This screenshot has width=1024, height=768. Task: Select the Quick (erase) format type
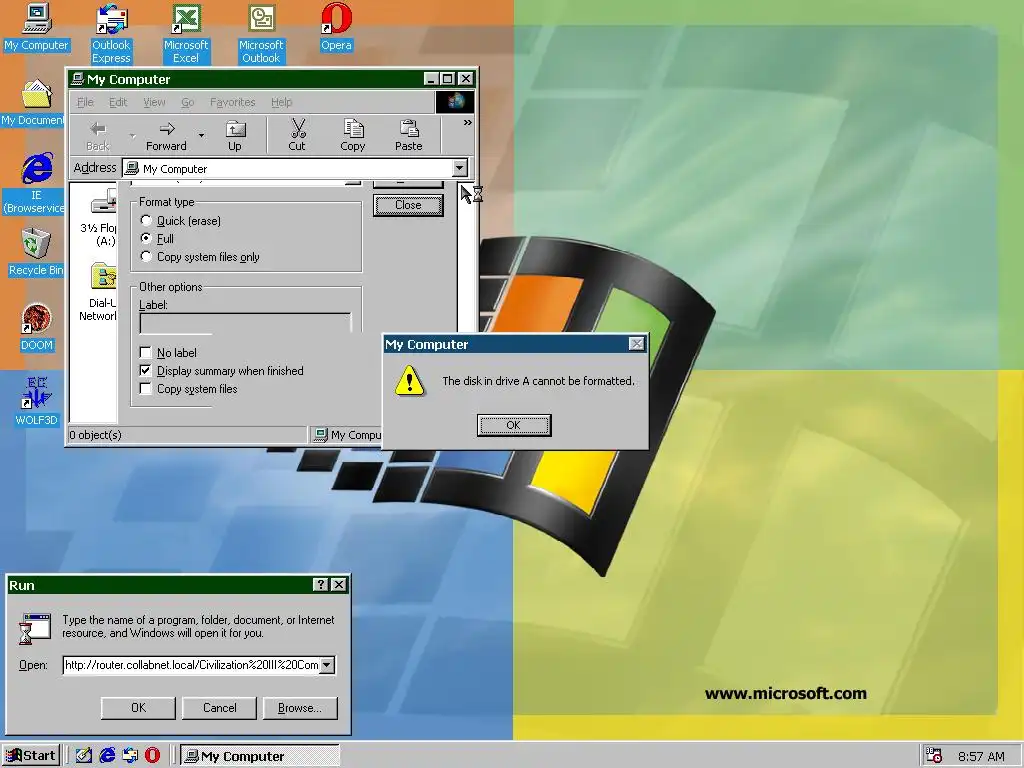182,221
